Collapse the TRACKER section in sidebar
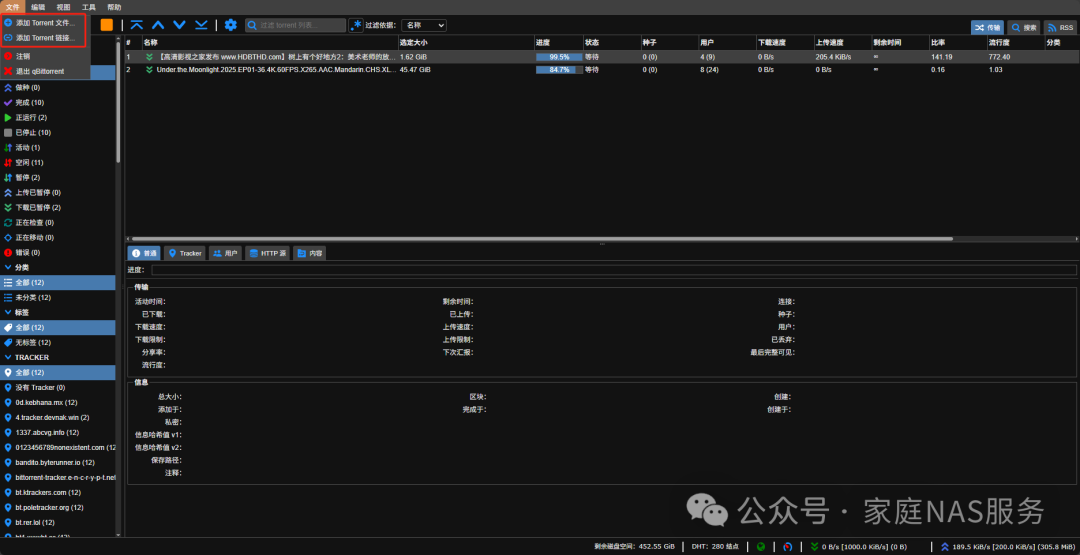The width and height of the screenshot is (1080, 555). pyautogui.click(x=9, y=357)
